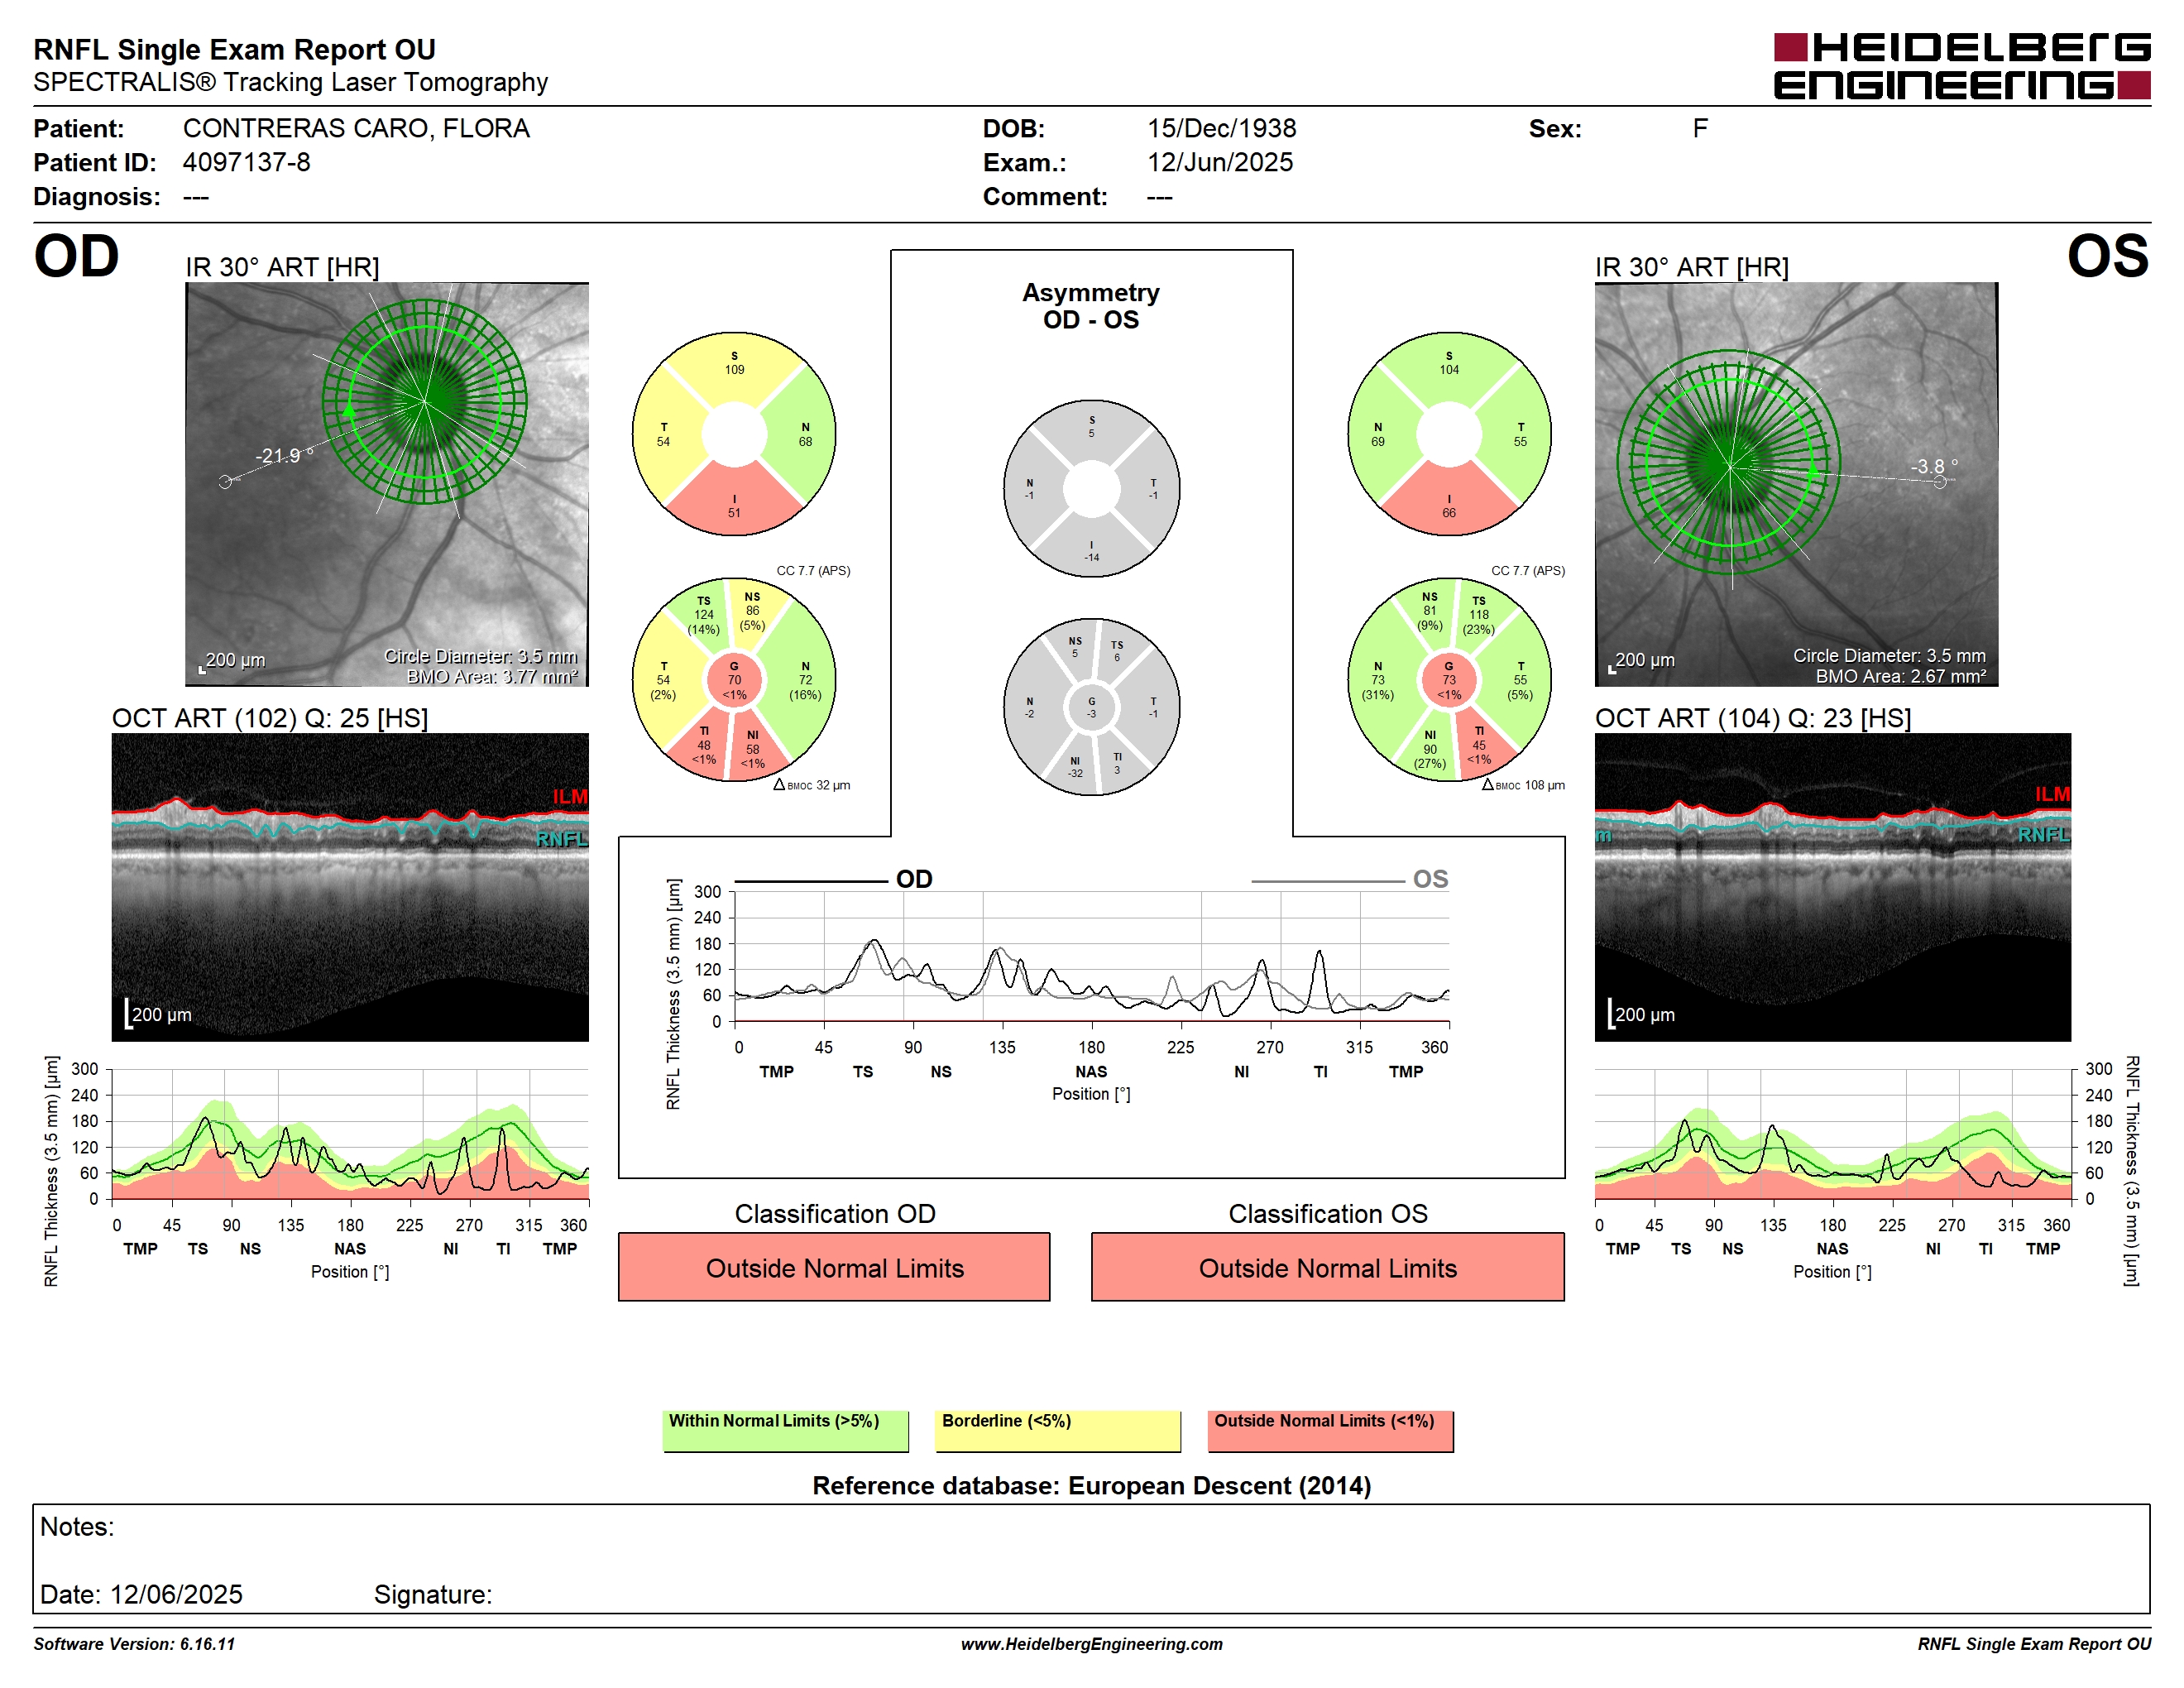Click the asymmetry global G -3 center
This screenshot has height=1688, width=2184.
pyautogui.click(x=1091, y=707)
